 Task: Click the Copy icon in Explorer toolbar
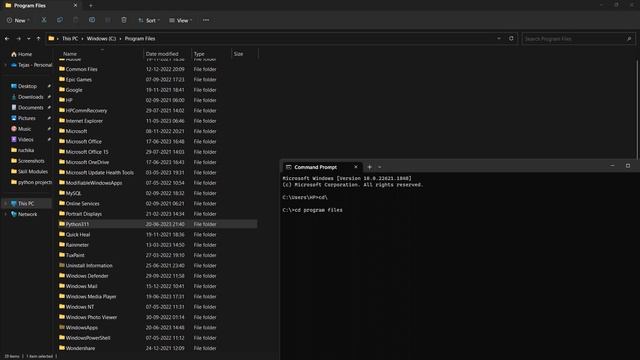(60, 20)
